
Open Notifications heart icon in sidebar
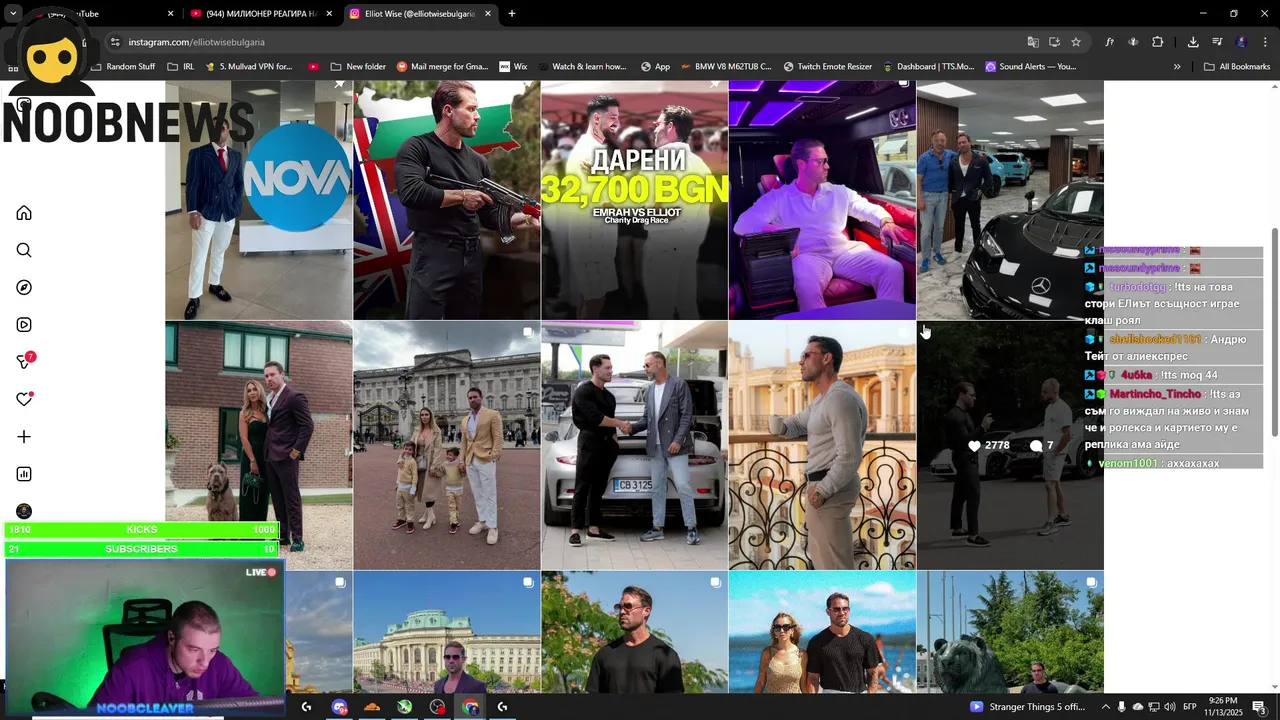tap(24, 399)
